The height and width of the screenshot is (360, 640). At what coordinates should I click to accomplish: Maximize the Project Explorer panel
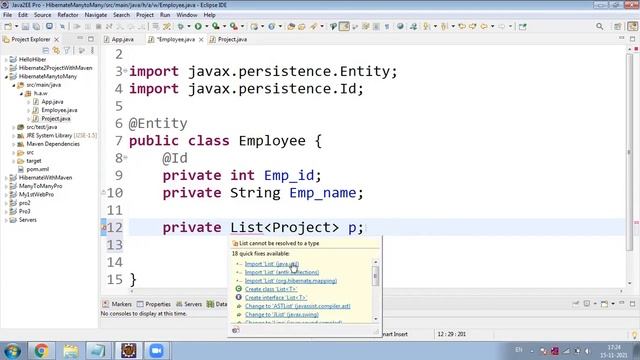(x=91, y=39)
